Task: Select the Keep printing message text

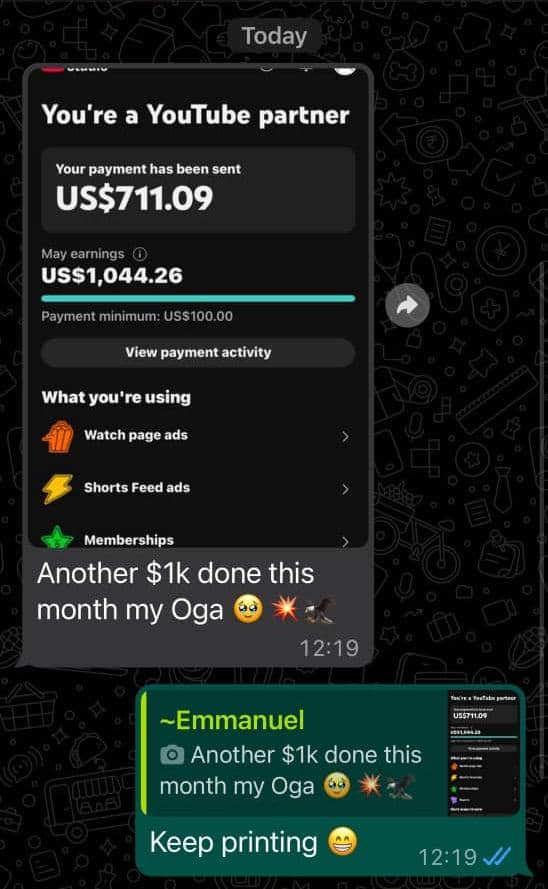Action: click(x=233, y=843)
